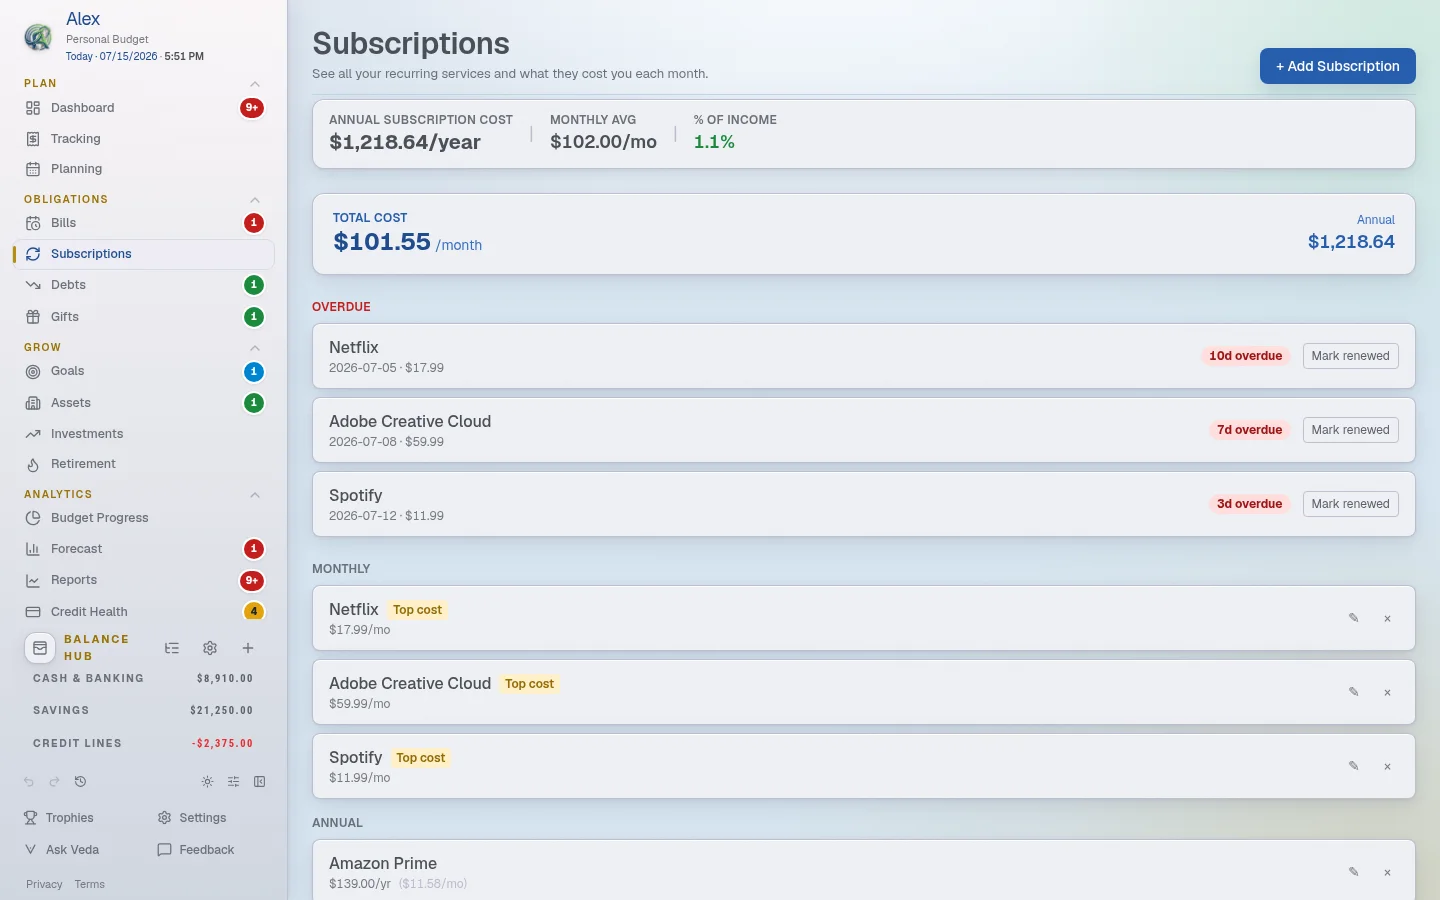This screenshot has width=1440, height=900.
Task: Click the Dashboard 9+ notification badge
Action: point(252,108)
